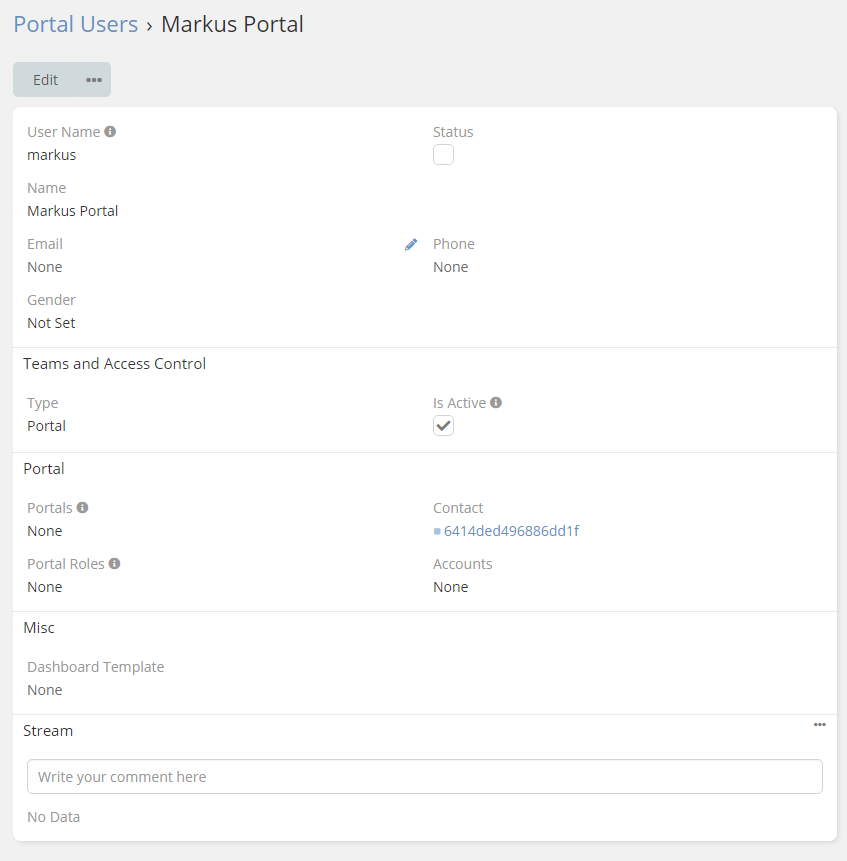Click the User Name info icon
This screenshot has width=847, height=861.
coord(110,131)
